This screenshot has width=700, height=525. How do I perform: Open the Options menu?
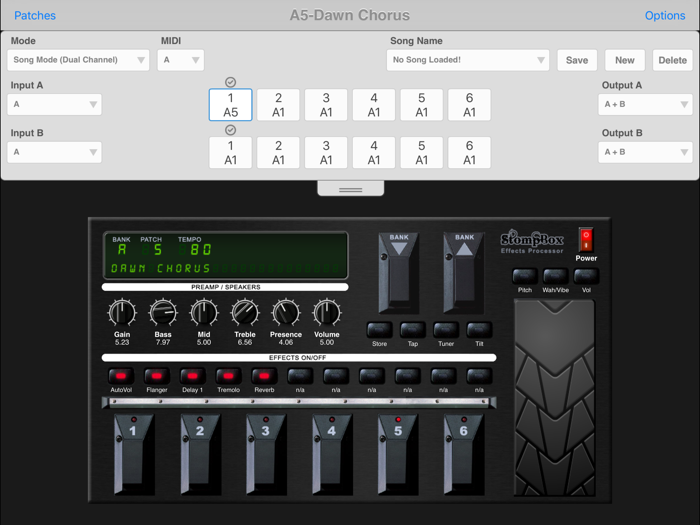click(665, 15)
